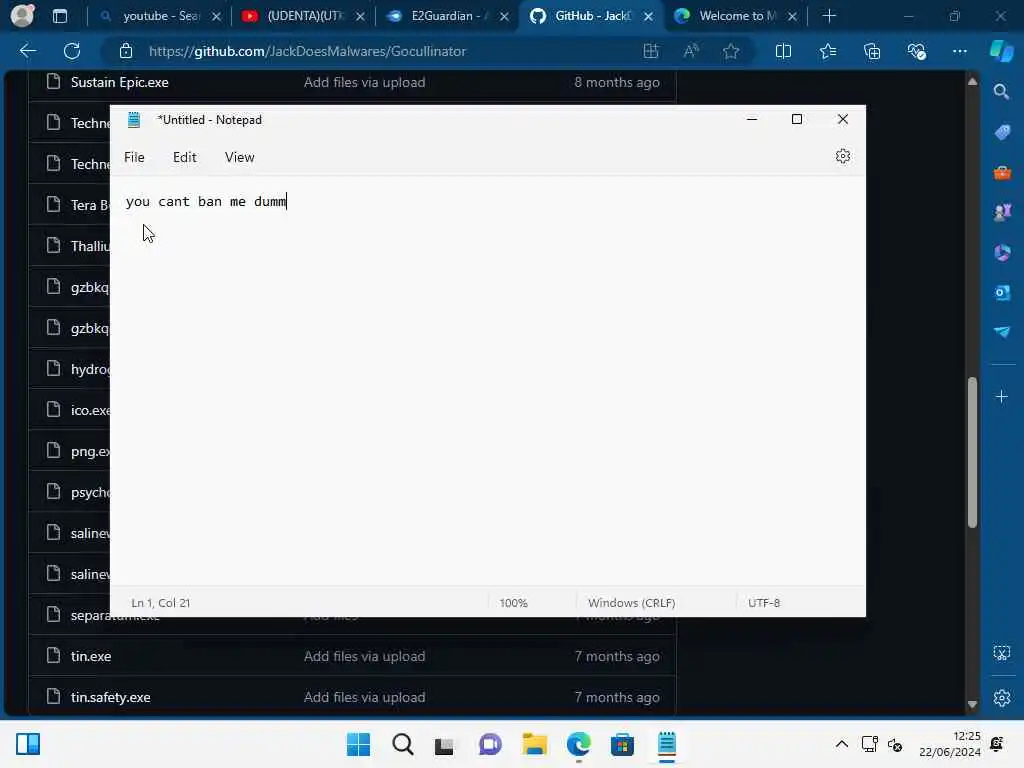
Task: Open Edge Settings and more menu
Action: 959,51
